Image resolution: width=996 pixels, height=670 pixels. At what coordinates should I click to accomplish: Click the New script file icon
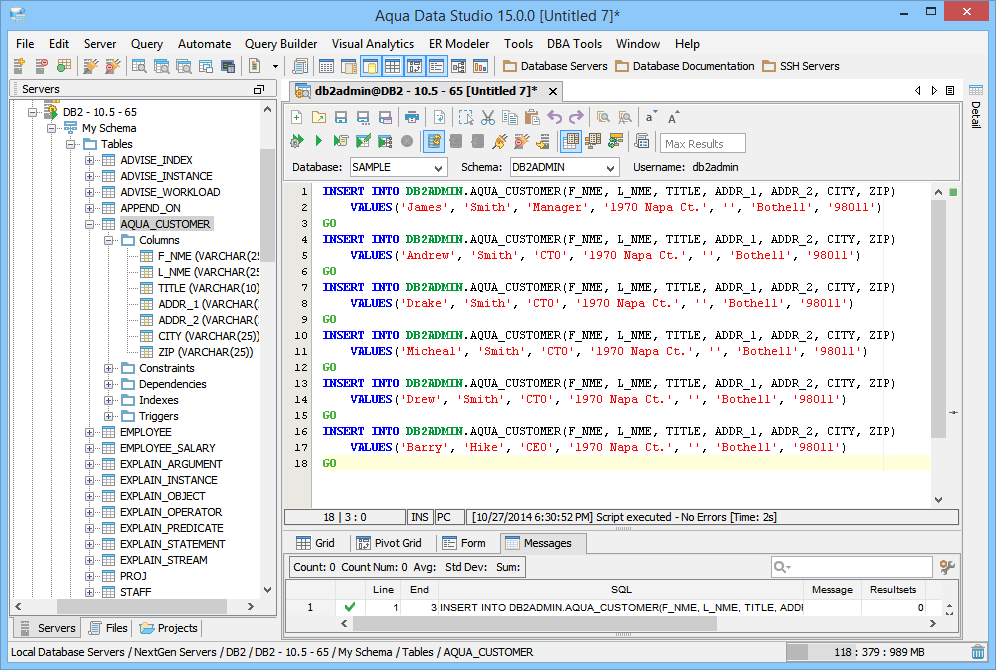click(x=297, y=117)
